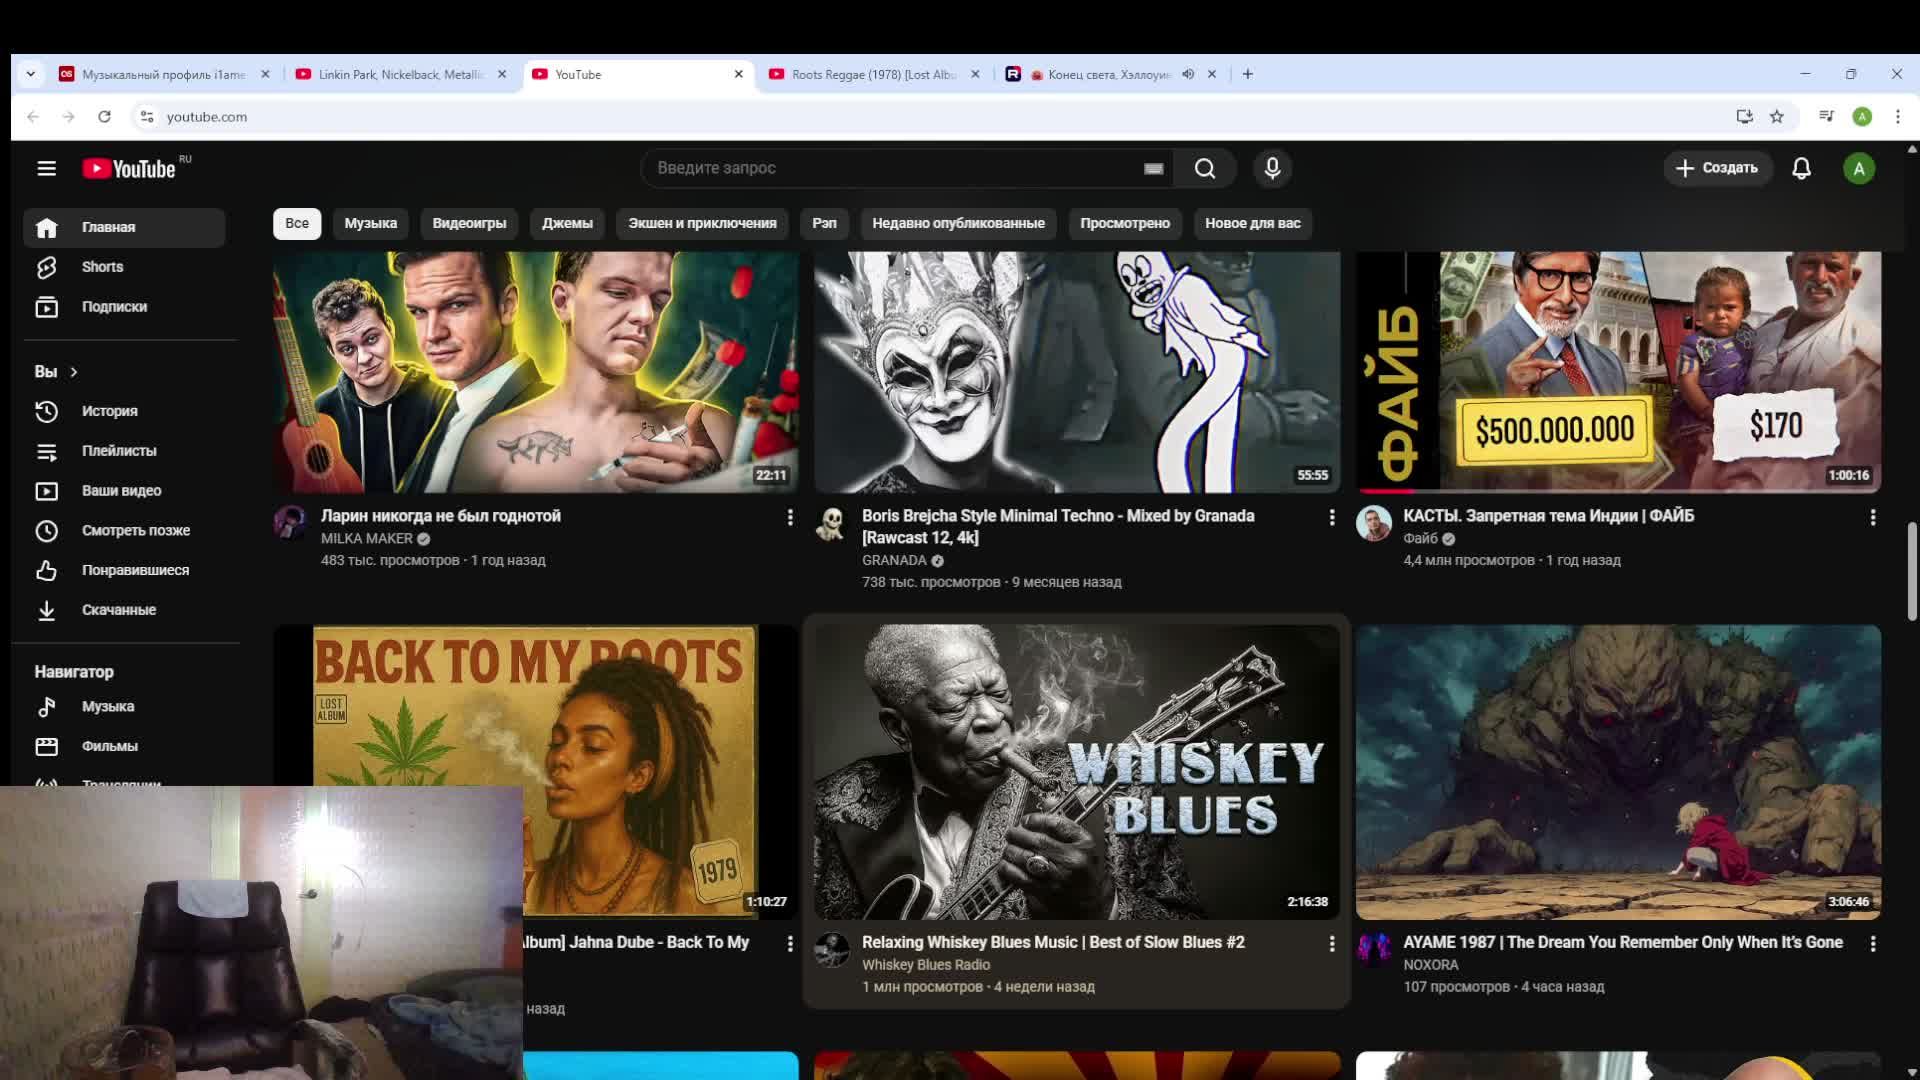
Task: Open the notifications bell
Action: click(1801, 168)
